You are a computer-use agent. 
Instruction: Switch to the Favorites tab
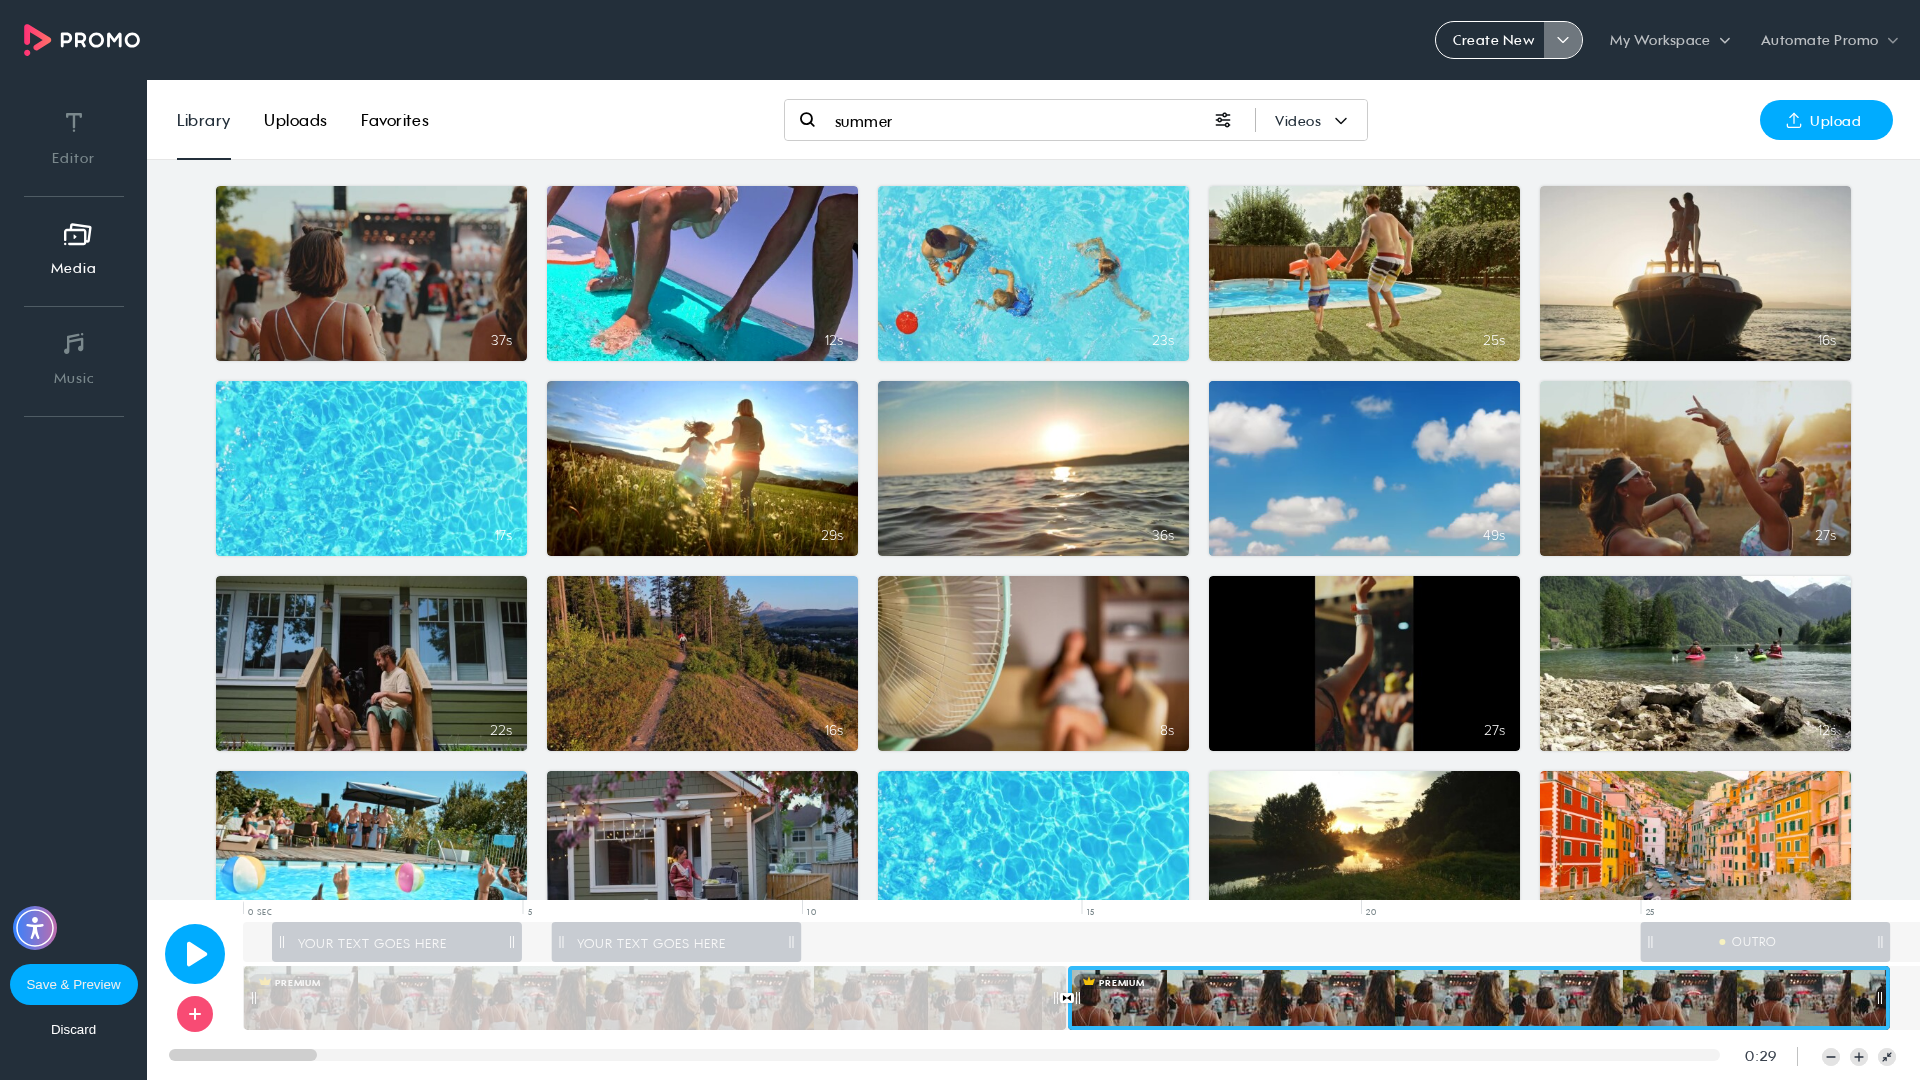(394, 120)
